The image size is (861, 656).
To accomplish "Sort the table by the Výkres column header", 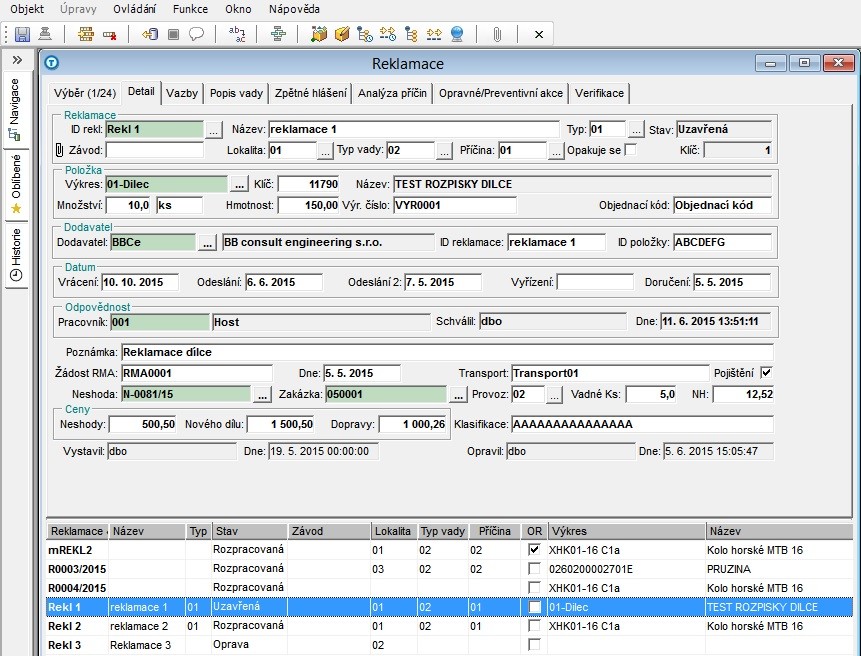I will coord(627,531).
